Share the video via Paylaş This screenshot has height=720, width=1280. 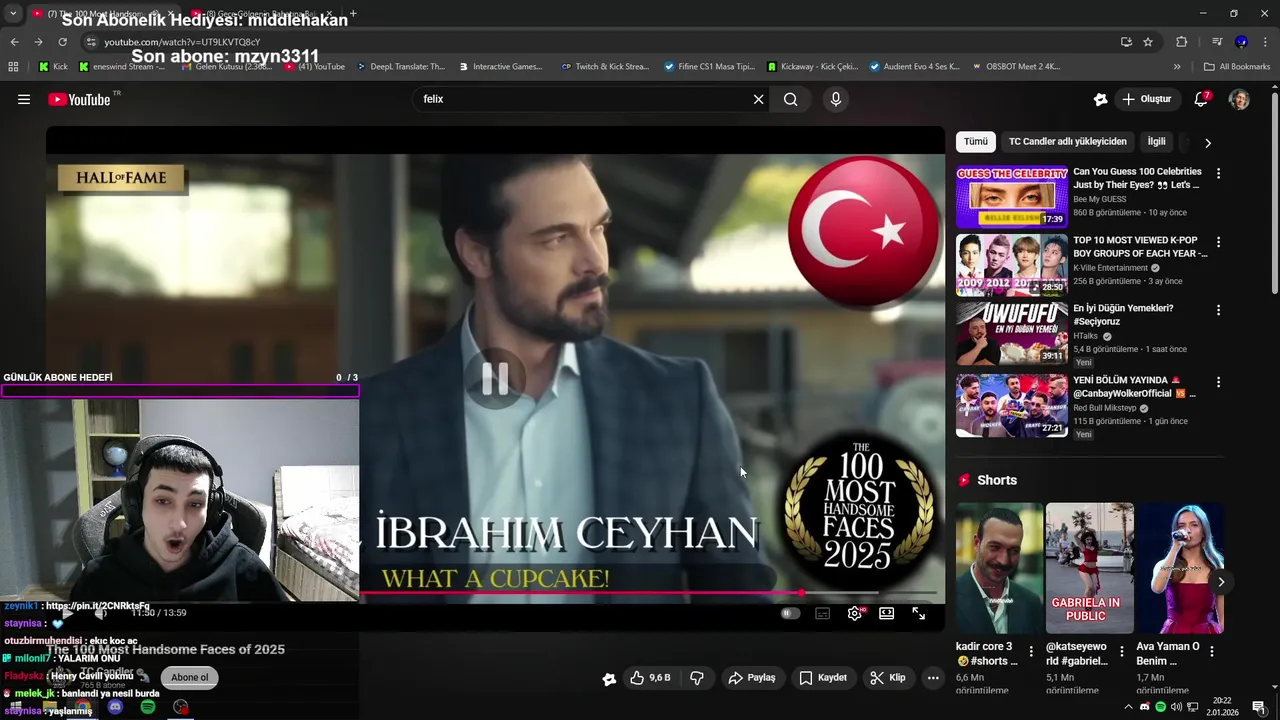click(x=752, y=677)
